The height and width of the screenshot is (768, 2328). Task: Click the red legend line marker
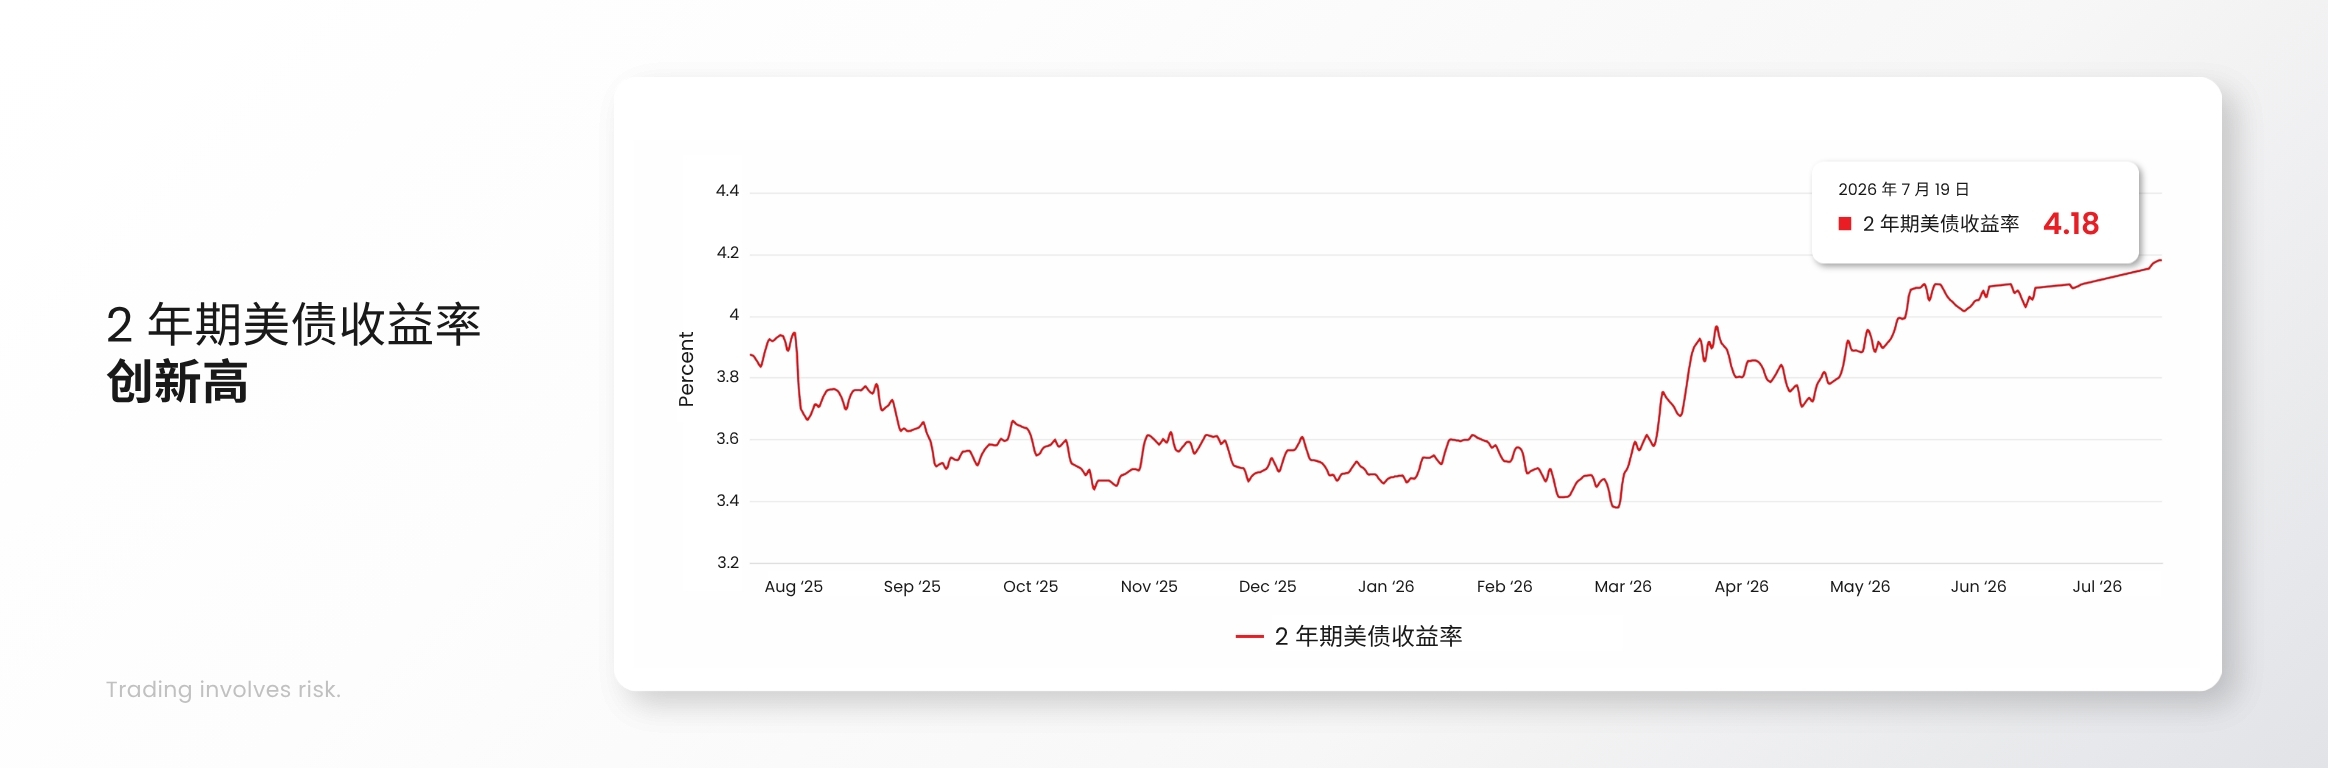(x=1249, y=636)
